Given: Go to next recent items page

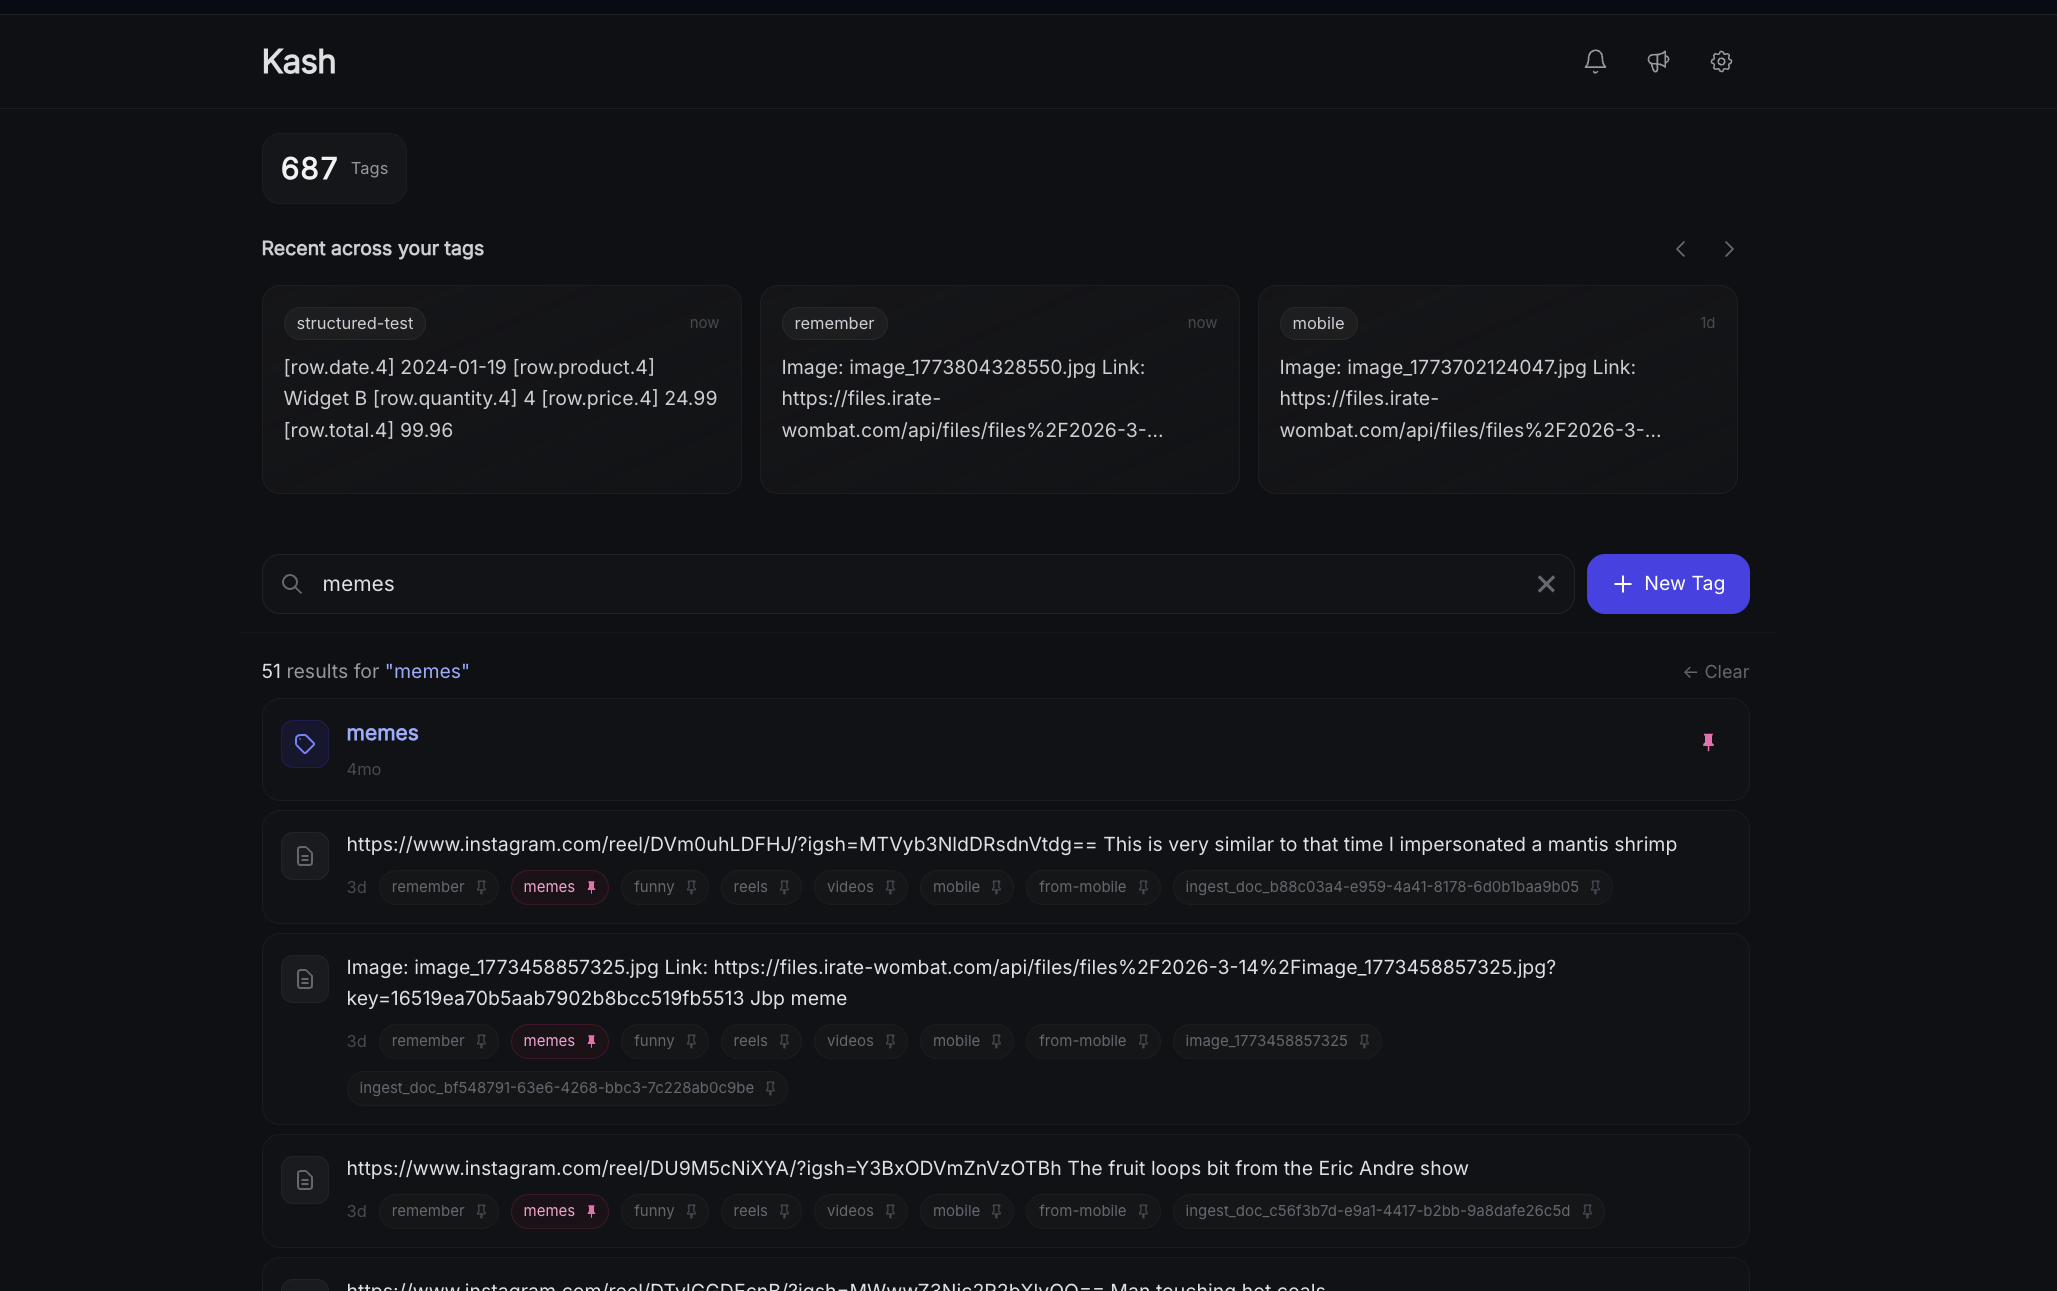Looking at the screenshot, I should pyautogui.click(x=1729, y=249).
